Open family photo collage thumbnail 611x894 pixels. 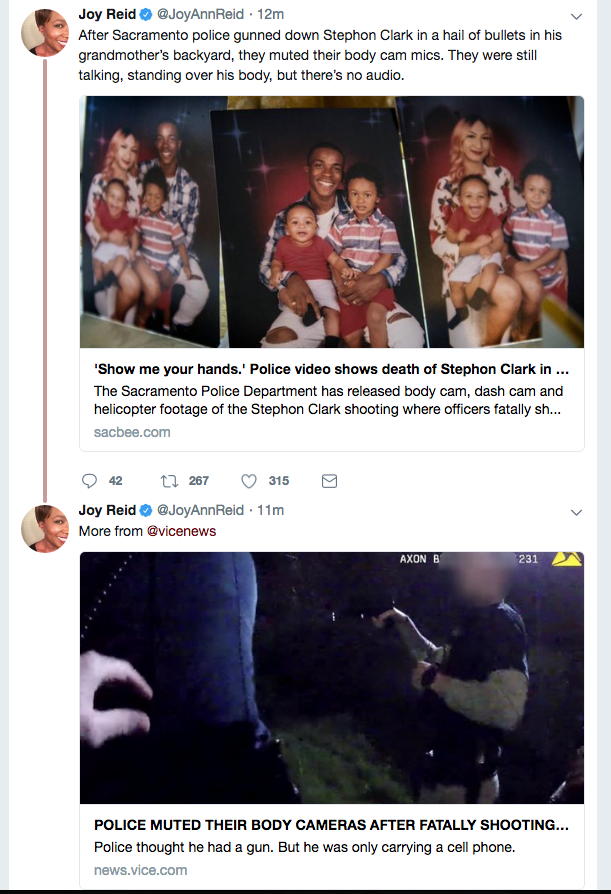[332, 222]
